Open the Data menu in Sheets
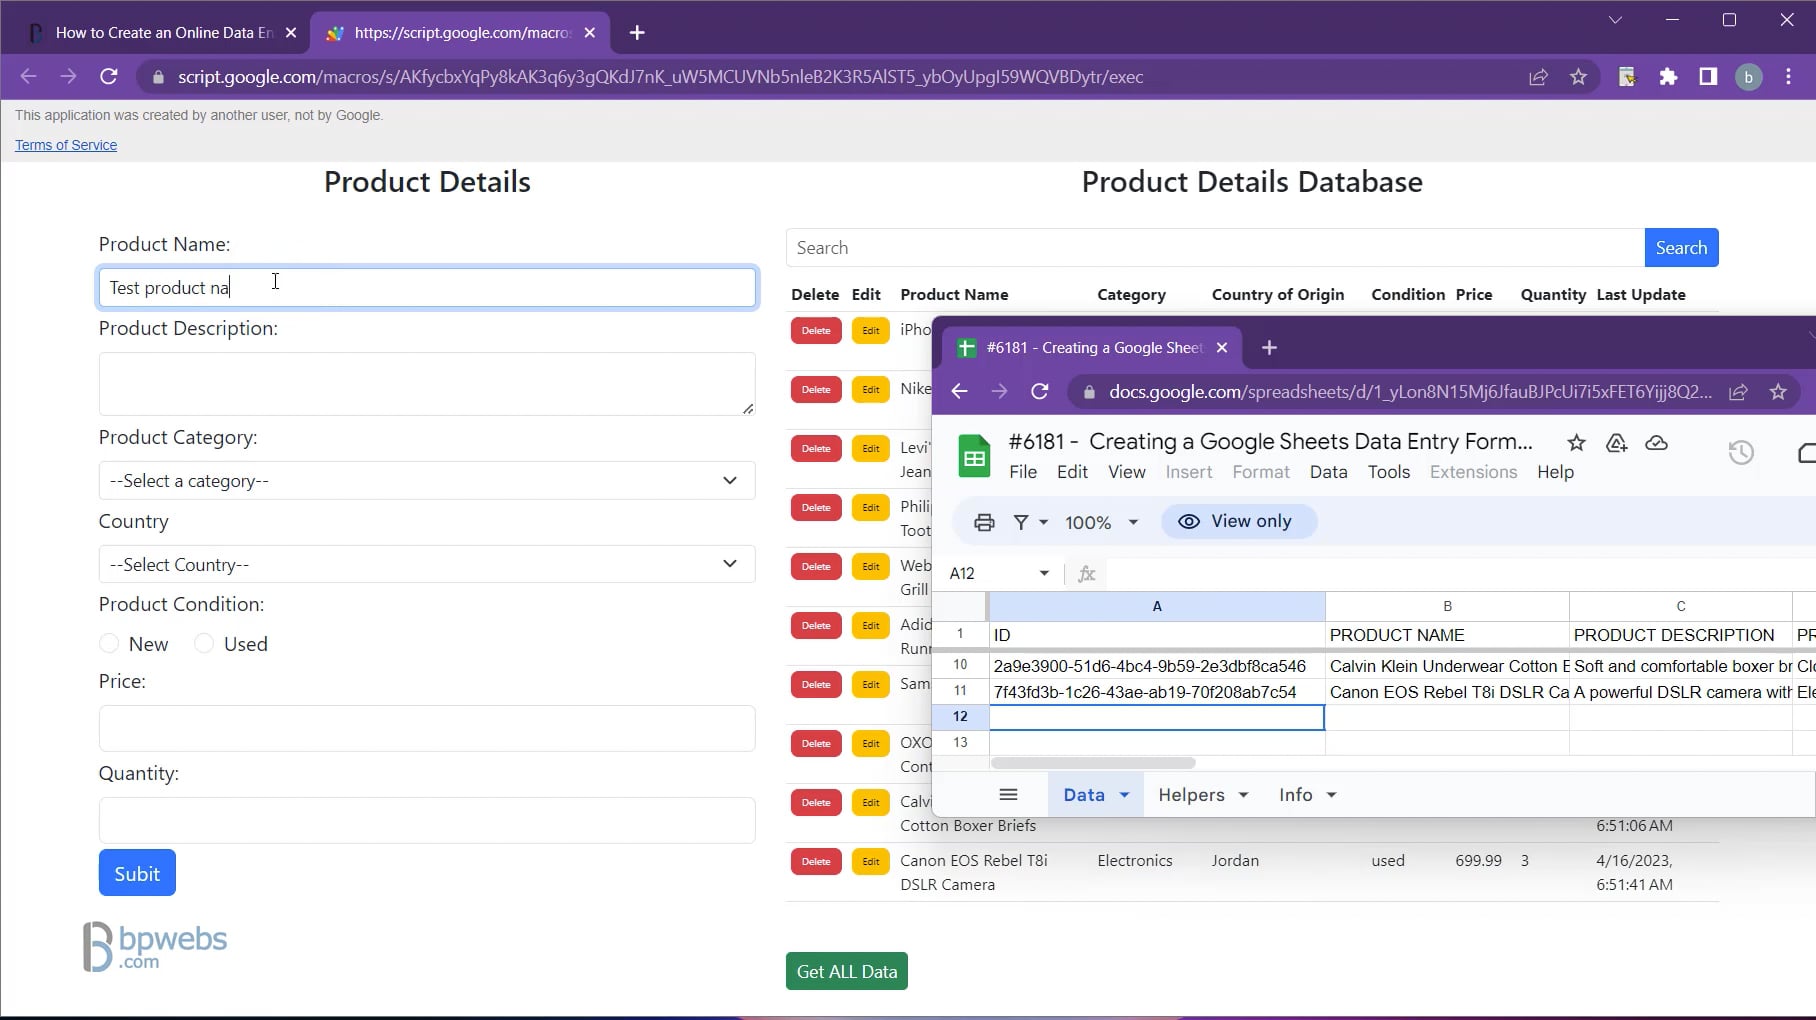The height and width of the screenshot is (1020, 1816). click(1328, 472)
